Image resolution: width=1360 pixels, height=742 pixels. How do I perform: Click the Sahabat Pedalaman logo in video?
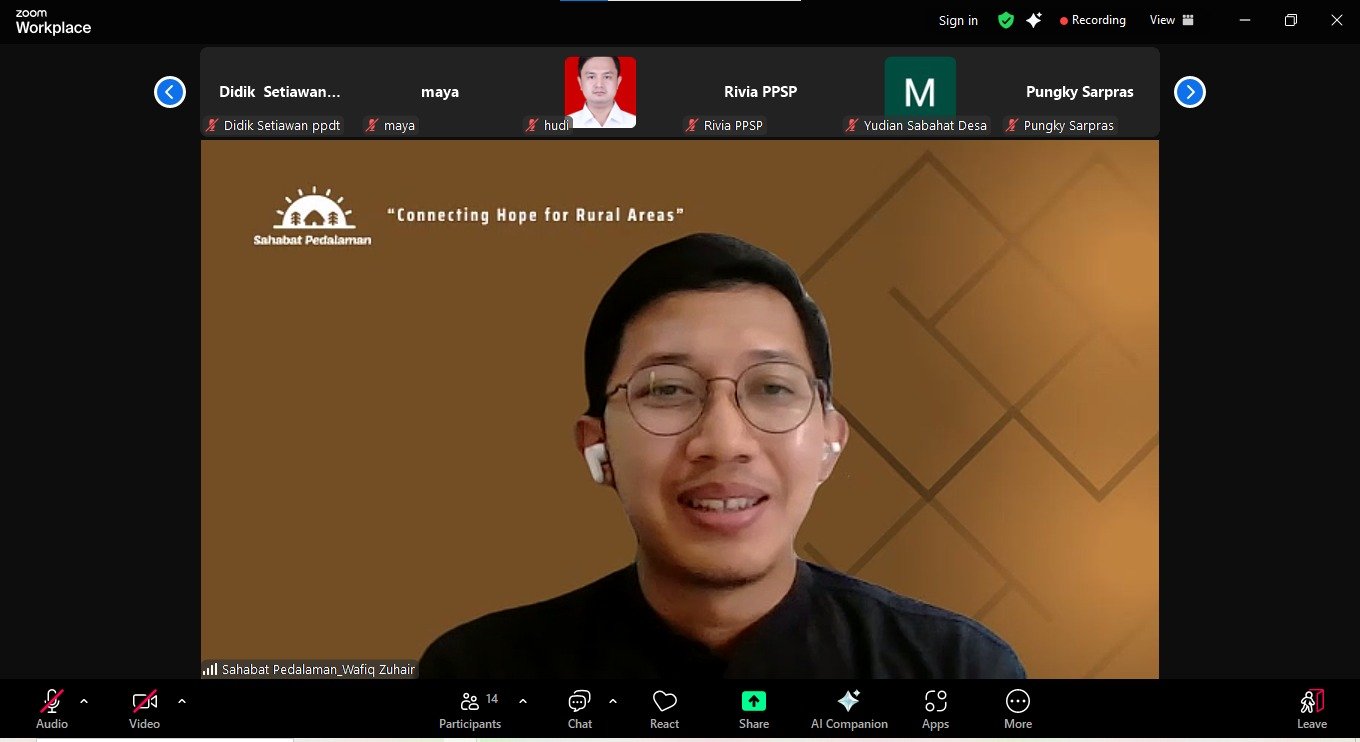click(312, 216)
